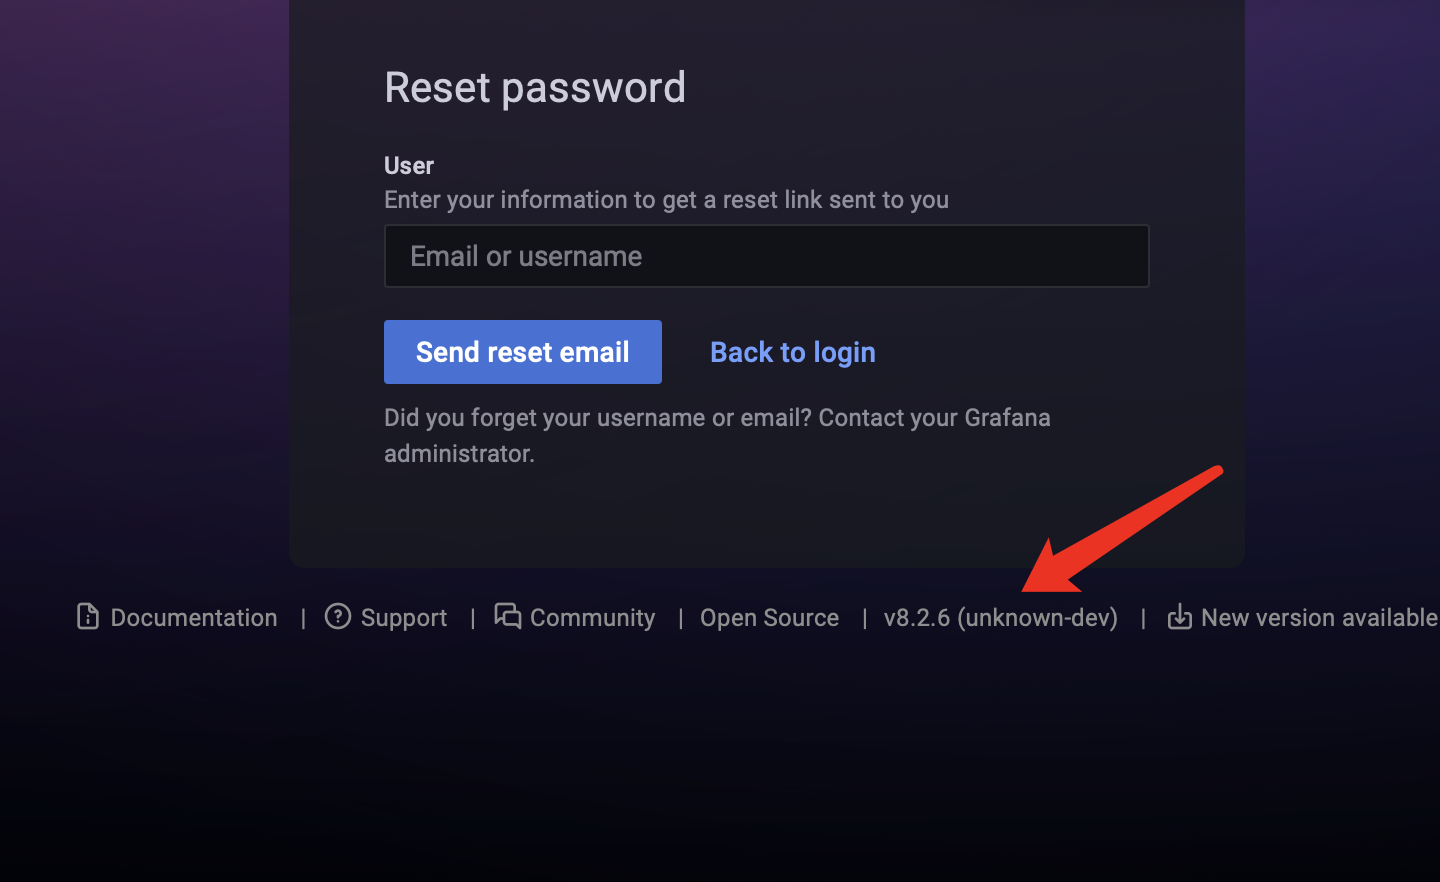1440x882 pixels.
Task: Click the Reset password heading
Action: 535,88
